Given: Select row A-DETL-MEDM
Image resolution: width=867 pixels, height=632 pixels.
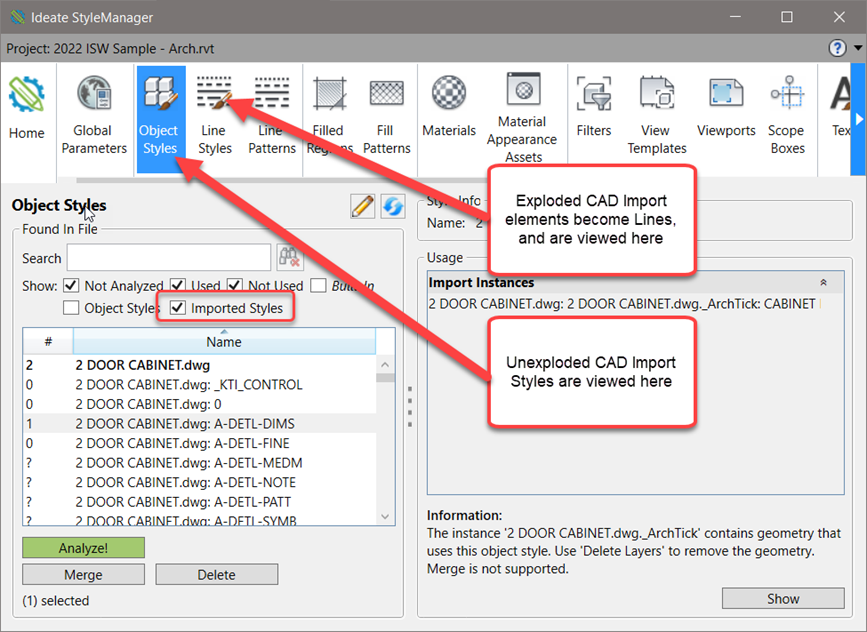Looking at the screenshot, I should [x=200, y=463].
